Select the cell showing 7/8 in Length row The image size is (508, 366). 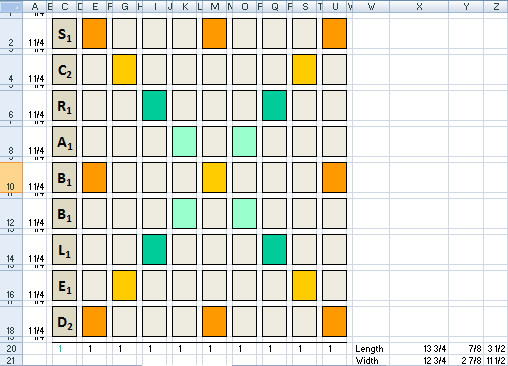point(466,349)
